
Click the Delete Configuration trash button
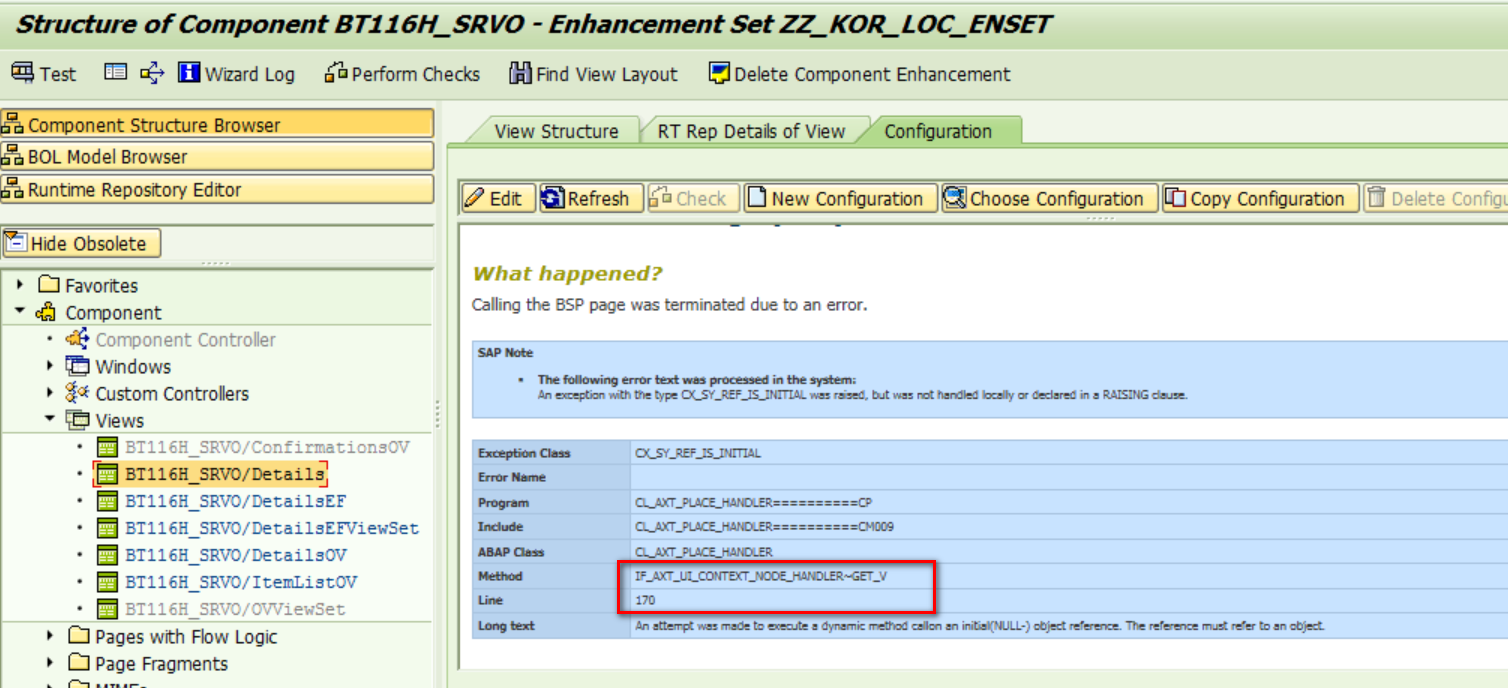click(1435, 198)
